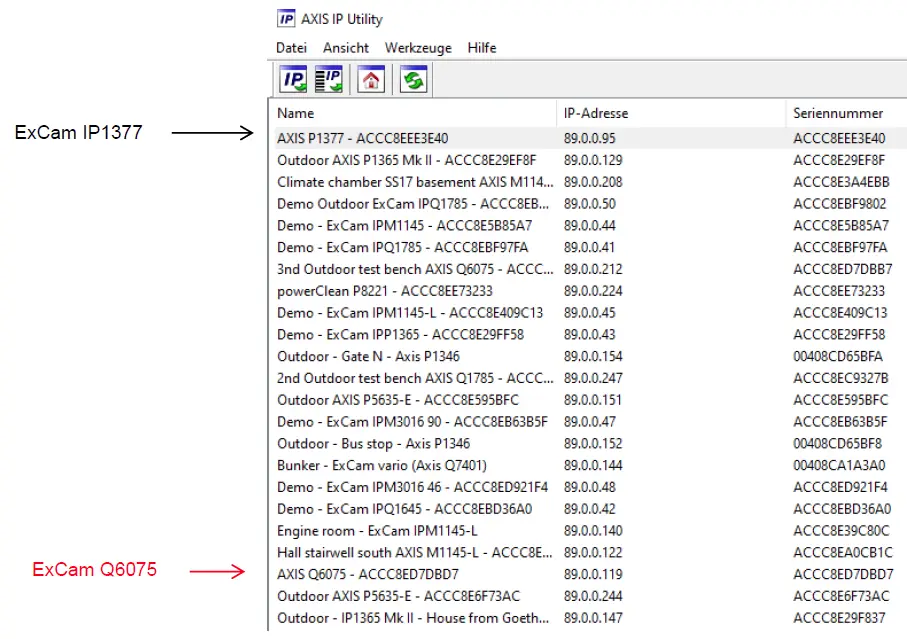
Task: Open the Werkzeuge menu
Action: tap(418, 48)
